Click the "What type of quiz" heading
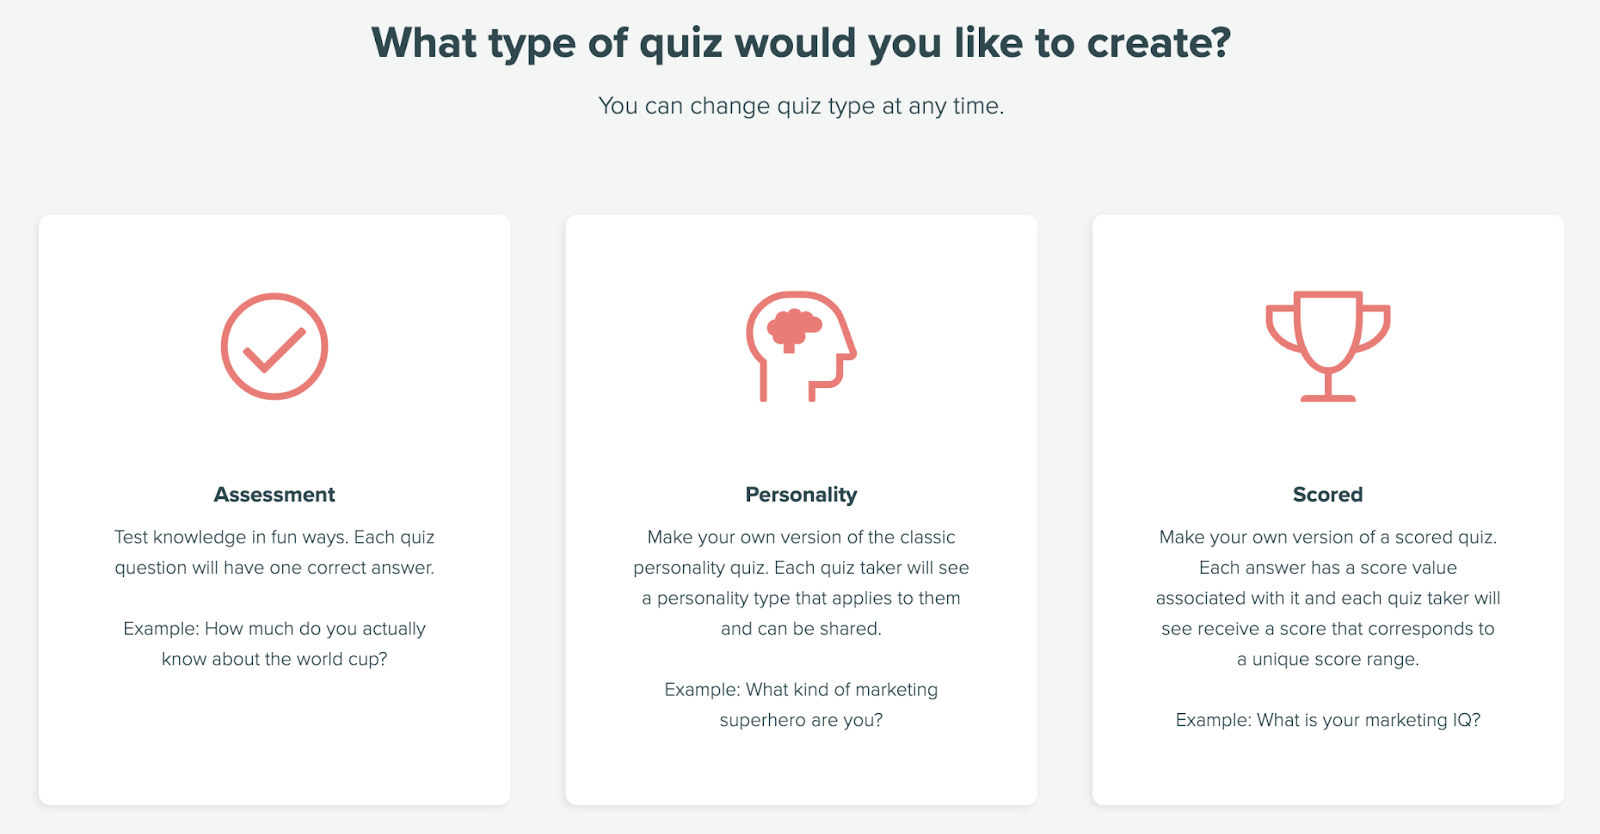 (x=801, y=43)
